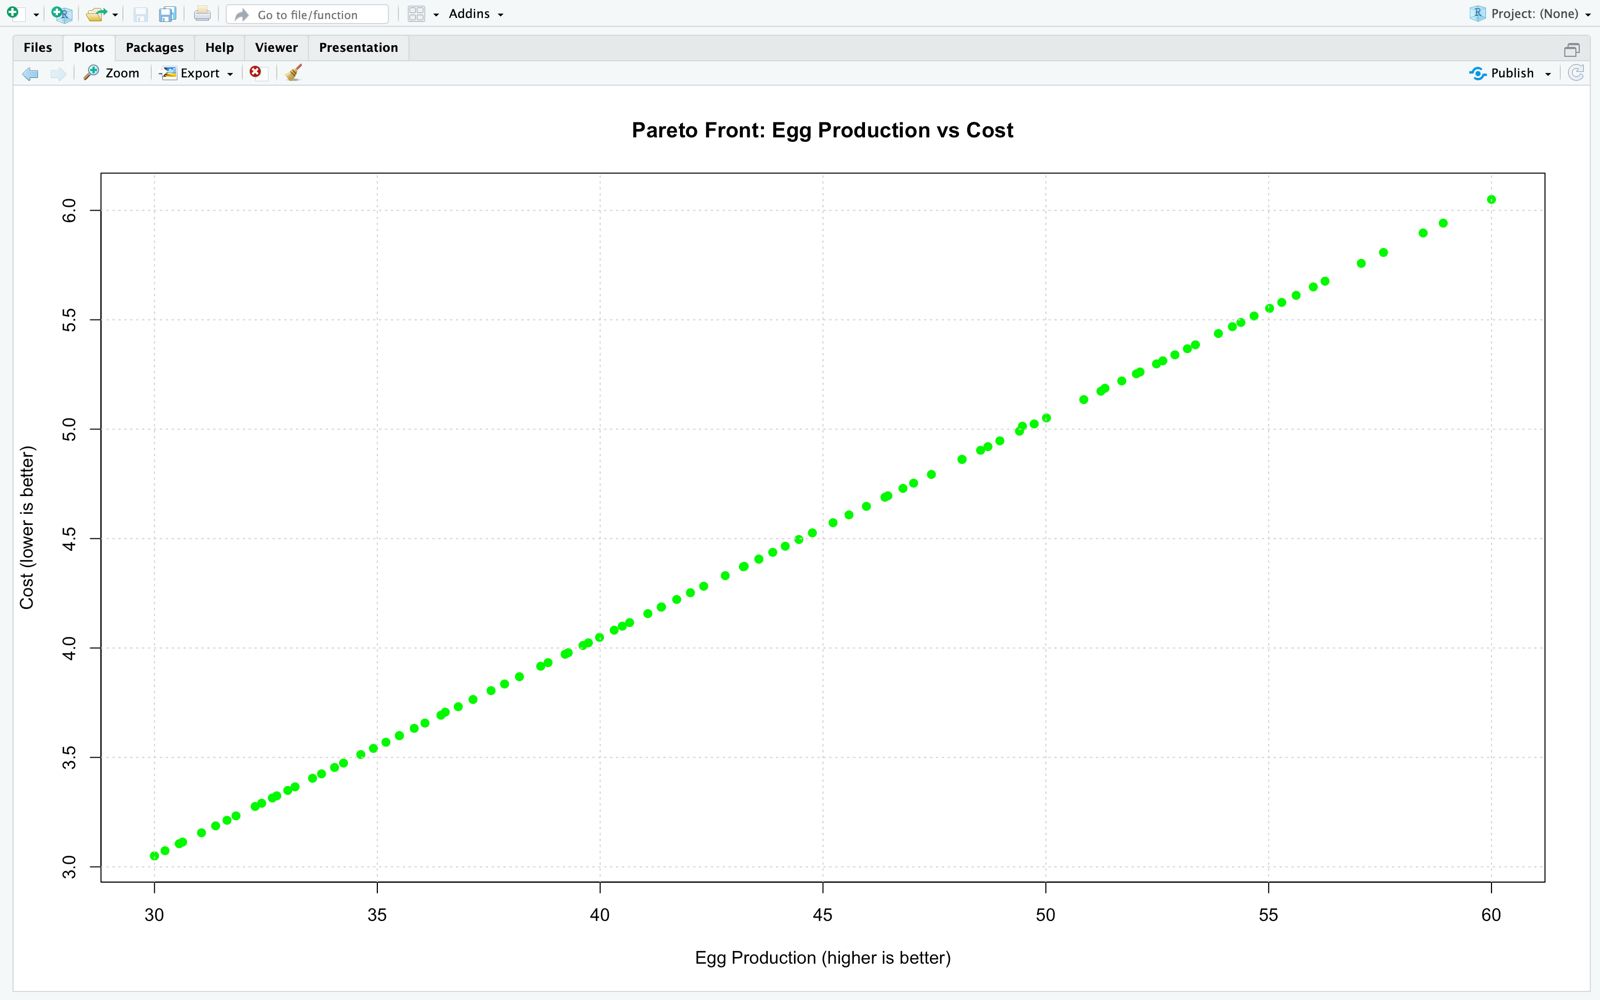
Task: Click the Save All documents icon
Action: point(168,14)
